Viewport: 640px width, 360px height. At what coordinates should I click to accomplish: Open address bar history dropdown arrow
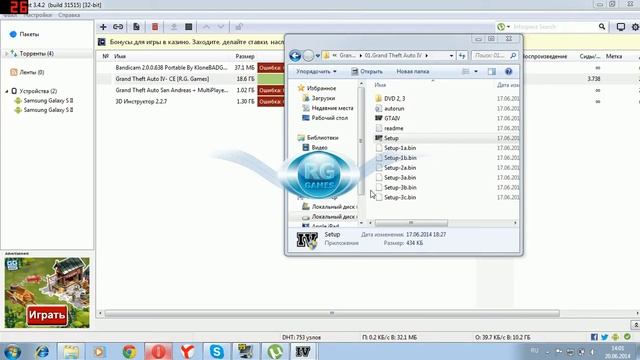(451, 56)
